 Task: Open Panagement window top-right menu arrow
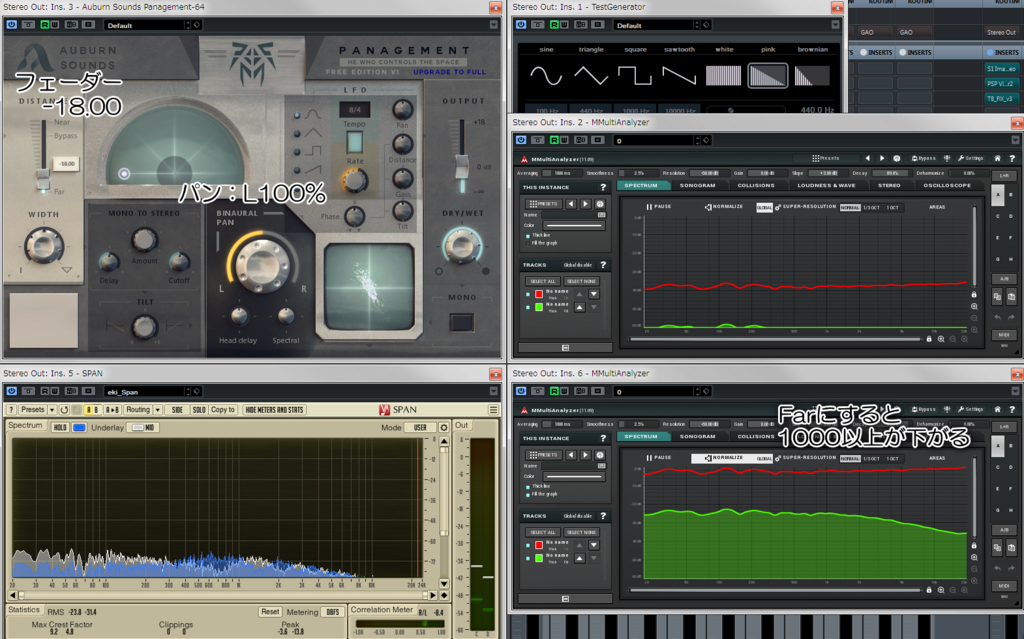494,25
